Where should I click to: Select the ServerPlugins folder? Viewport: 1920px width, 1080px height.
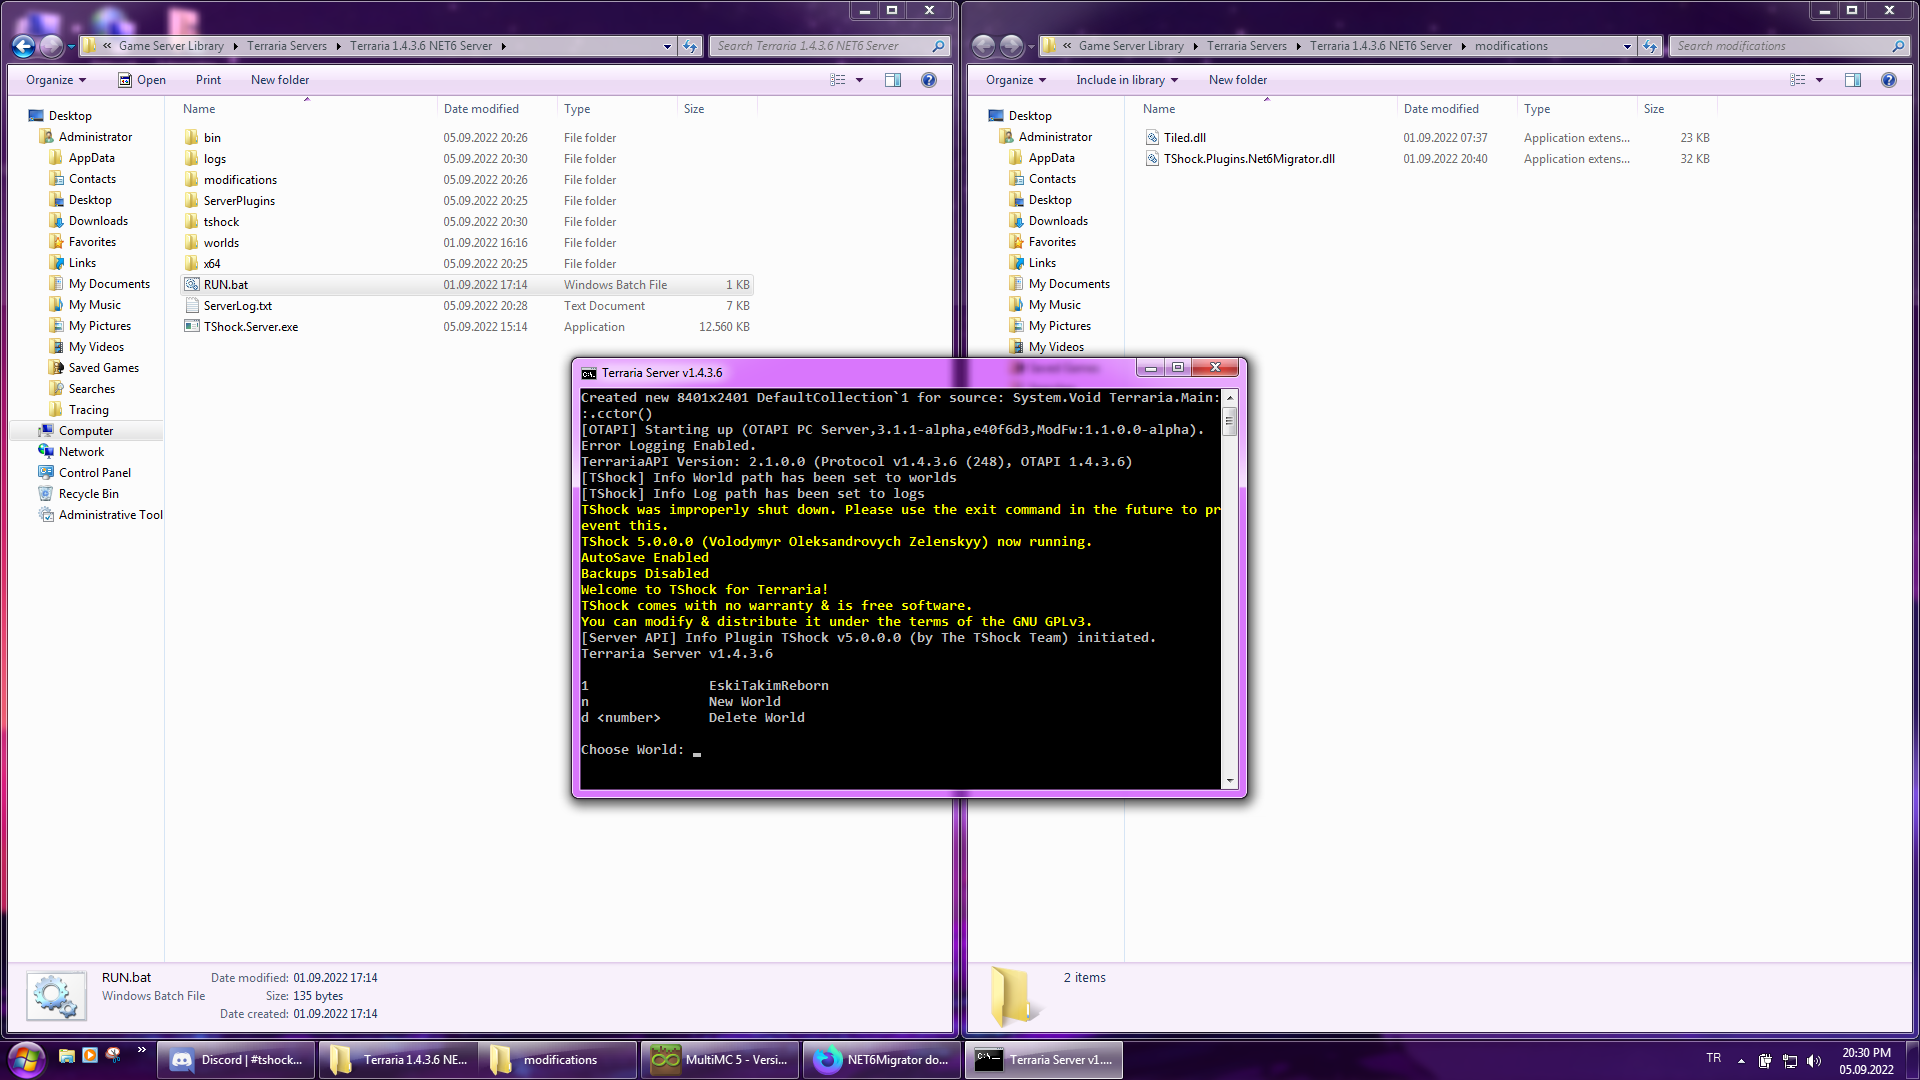point(239,201)
